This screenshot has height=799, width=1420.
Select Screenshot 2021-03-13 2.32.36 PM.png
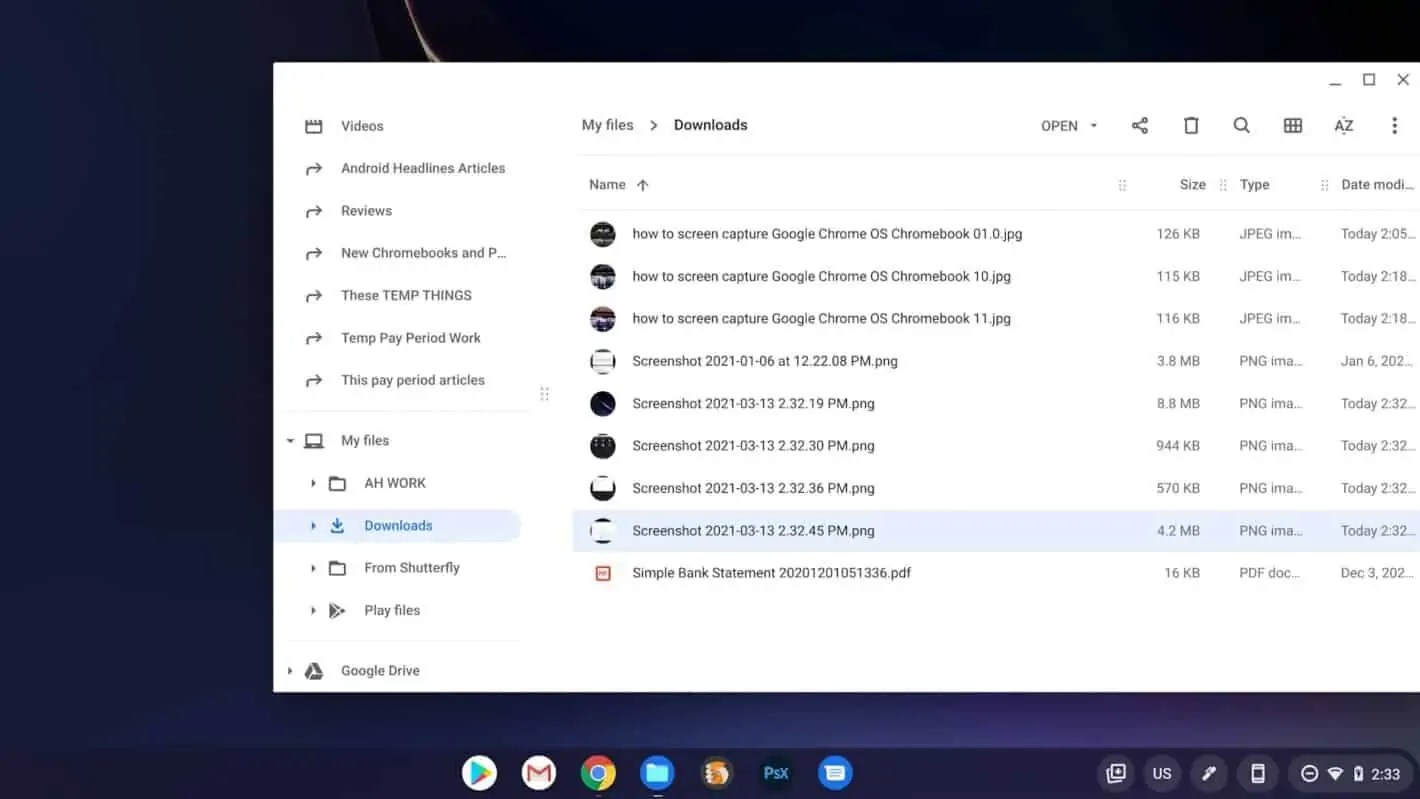996,488
